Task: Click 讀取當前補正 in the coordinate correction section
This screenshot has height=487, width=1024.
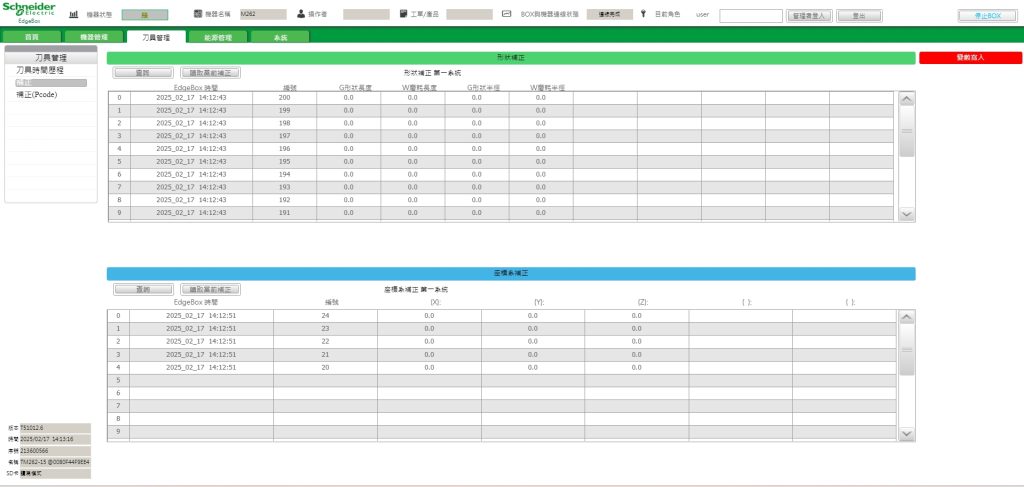Action: click(x=210, y=289)
